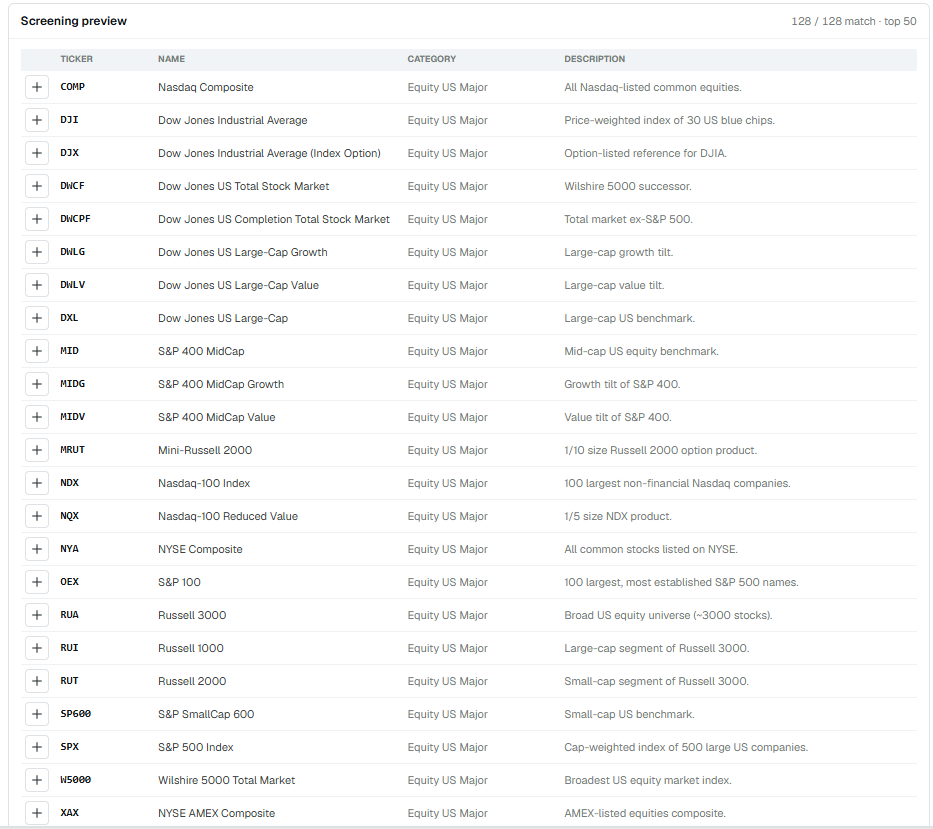The height and width of the screenshot is (829, 933).
Task: Add RUA Russell 3000 using plus button
Action: pyautogui.click(x=37, y=615)
